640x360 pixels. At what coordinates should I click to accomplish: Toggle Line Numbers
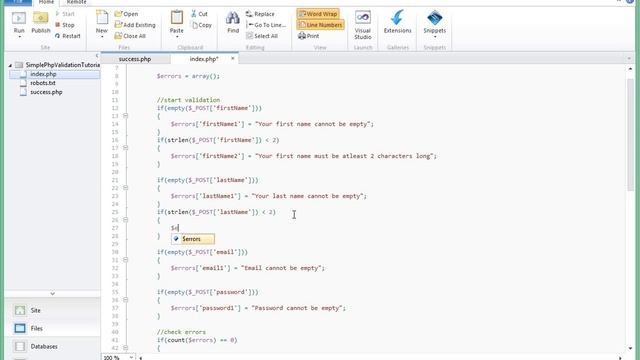pyautogui.click(x=320, y=25)
